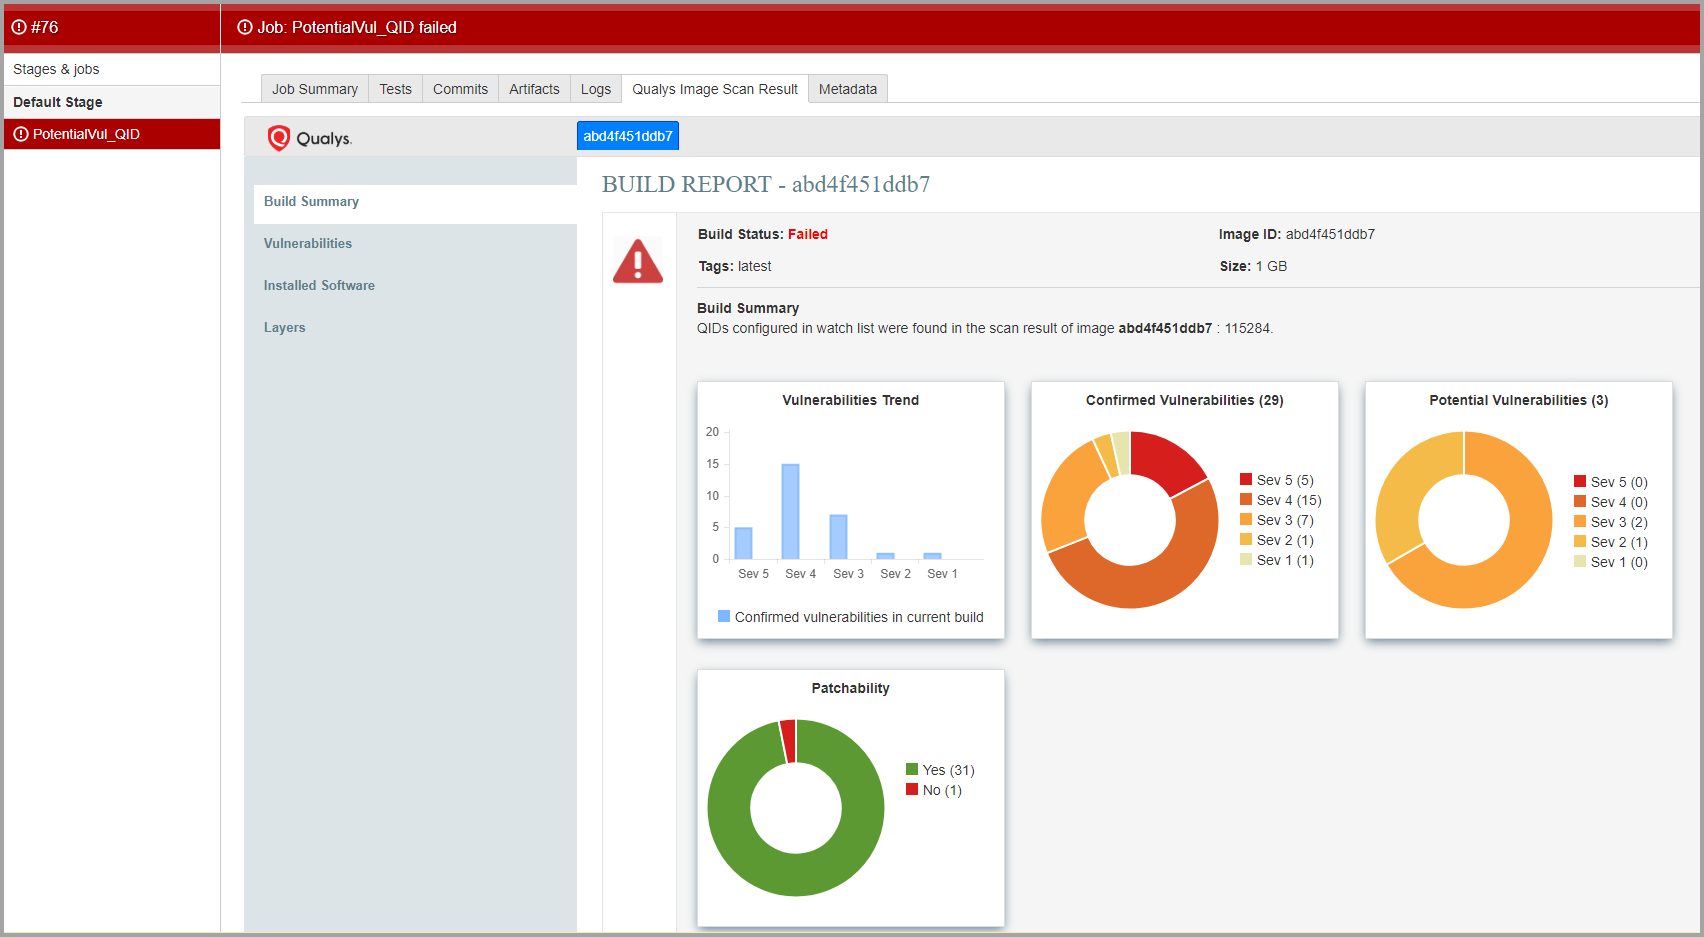Viewport: 1704px width, 937px height.
Task: Switch to the Tests tab
Action: tap(395, 89)
